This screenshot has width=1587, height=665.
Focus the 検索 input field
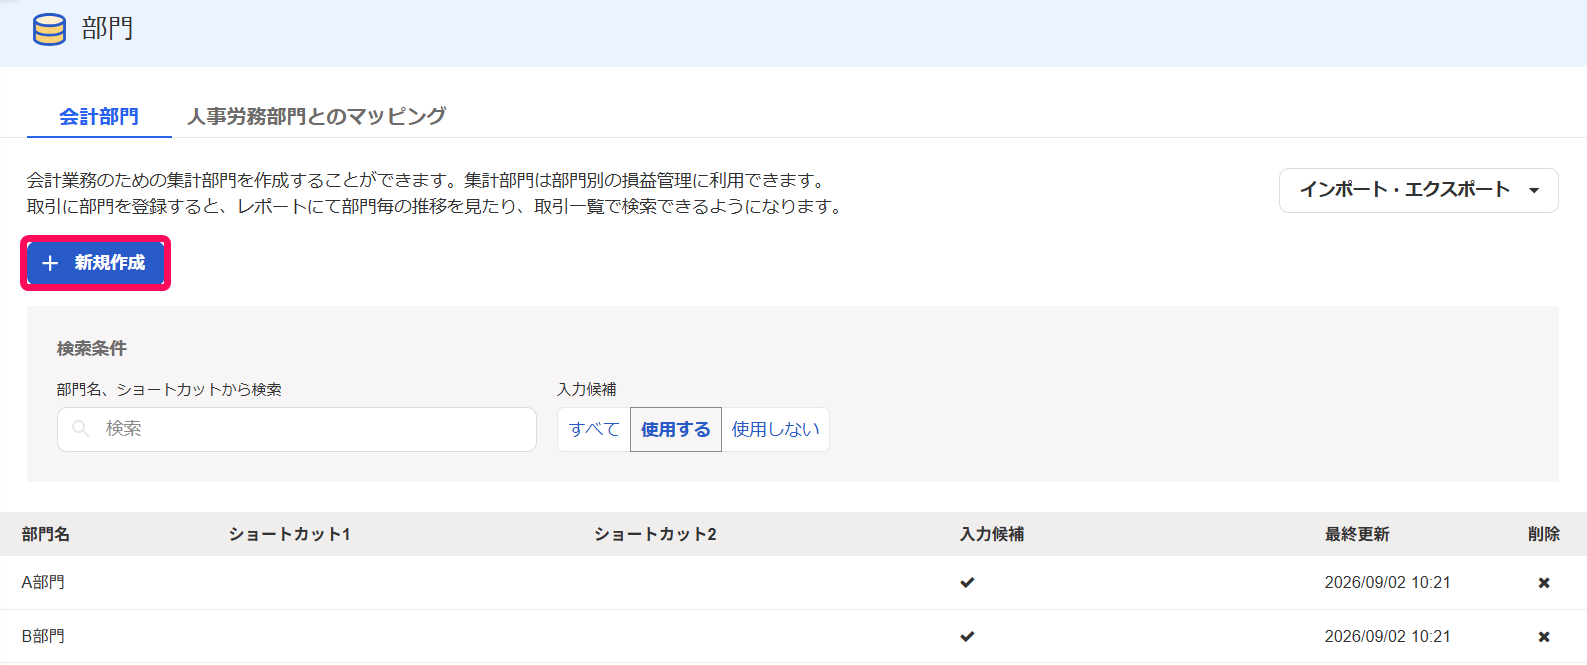(x=297, y=429)
